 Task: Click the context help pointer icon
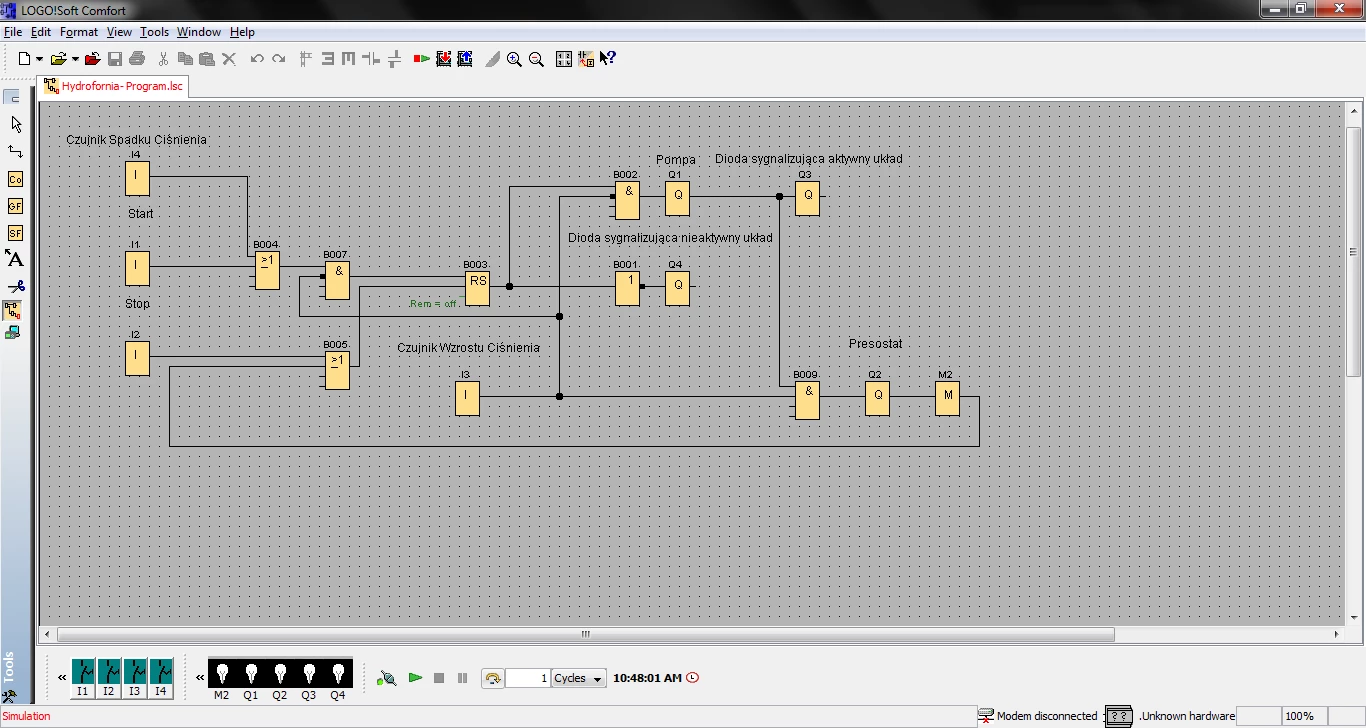pyautogui.click(x=607, y=59)
